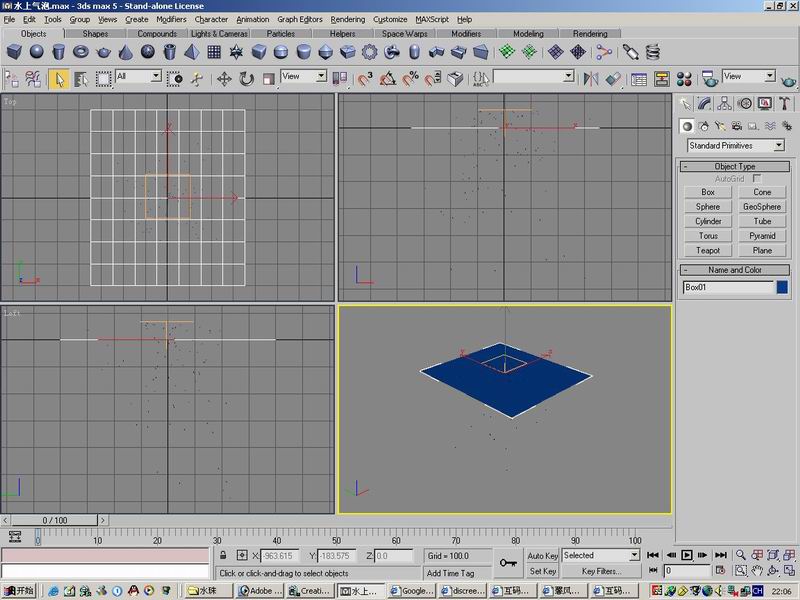
Task: Toggle the Percent Snap button
Action: tap(410, 79)
